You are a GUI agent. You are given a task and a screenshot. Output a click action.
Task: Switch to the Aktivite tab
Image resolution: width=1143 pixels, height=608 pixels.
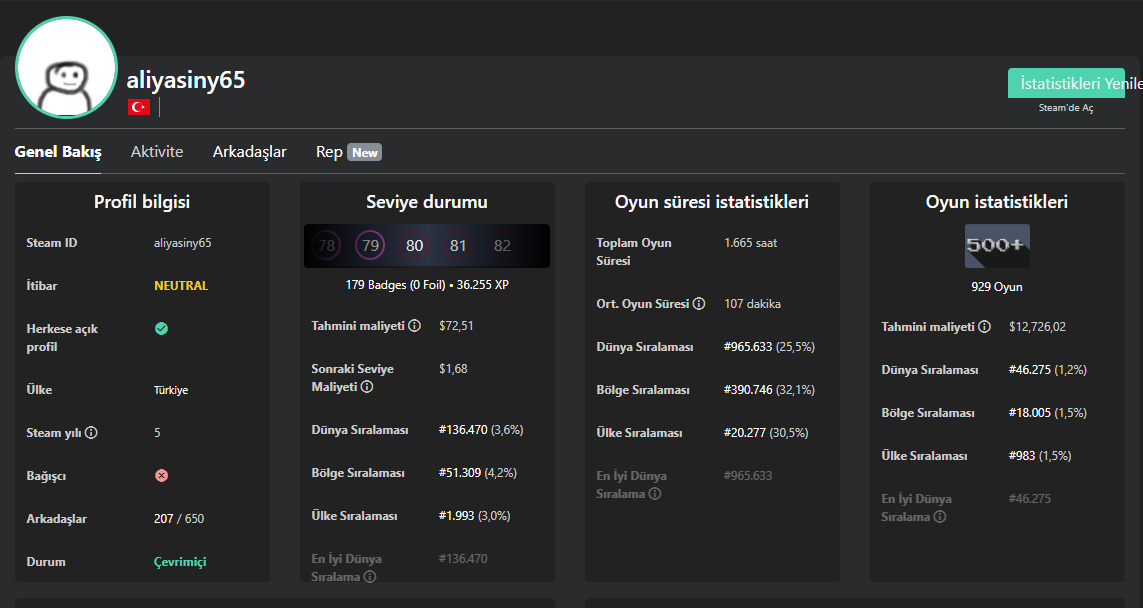point(157,152)
